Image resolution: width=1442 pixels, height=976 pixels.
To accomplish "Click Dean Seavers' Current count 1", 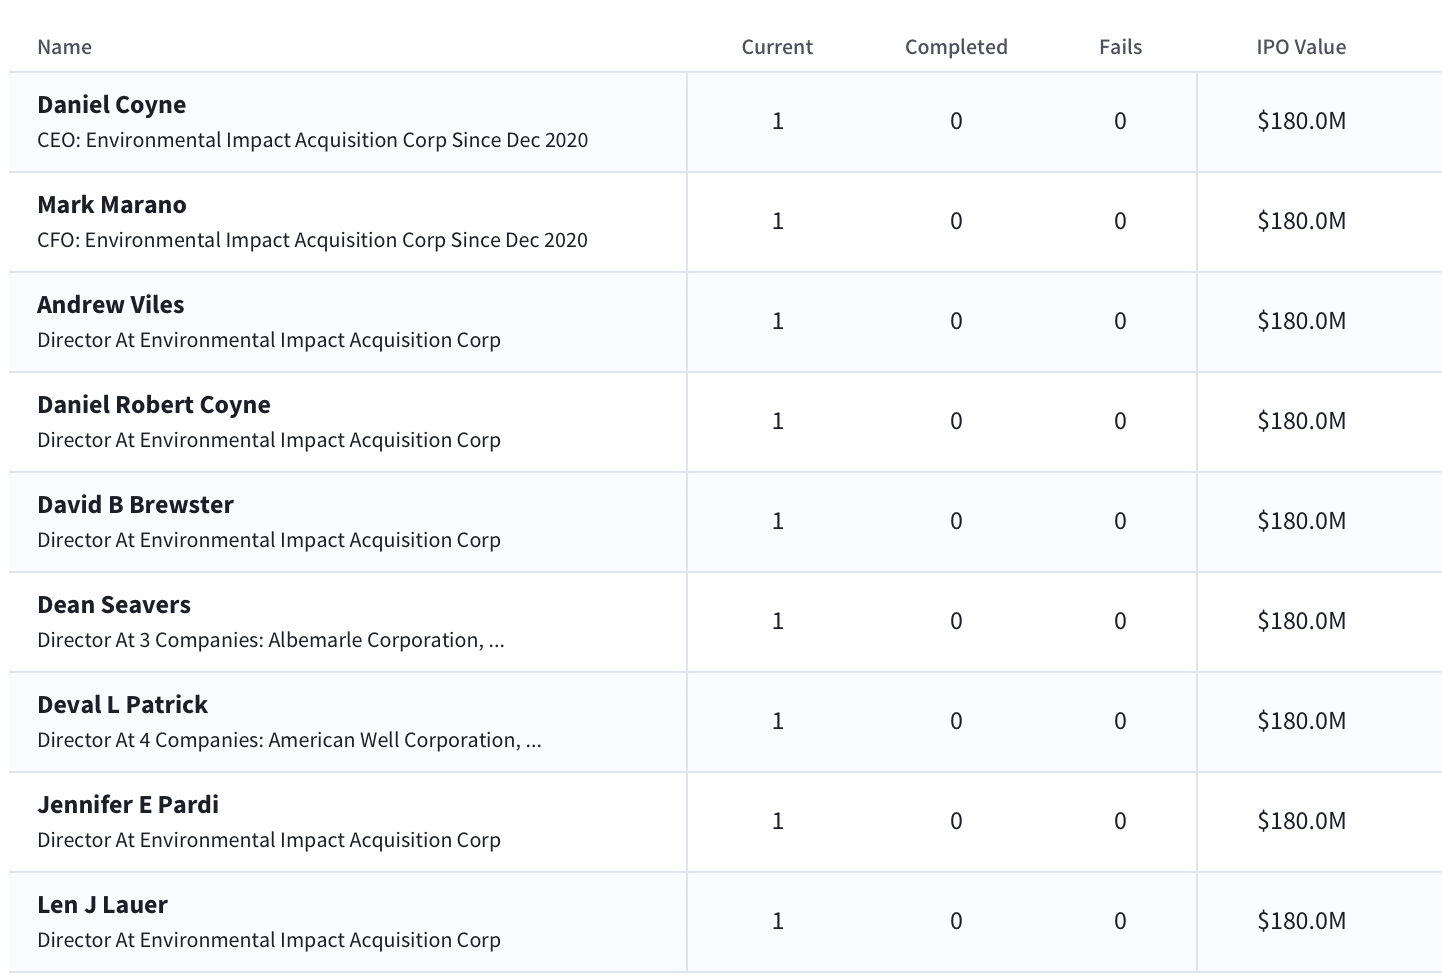I will coord(777,621).
